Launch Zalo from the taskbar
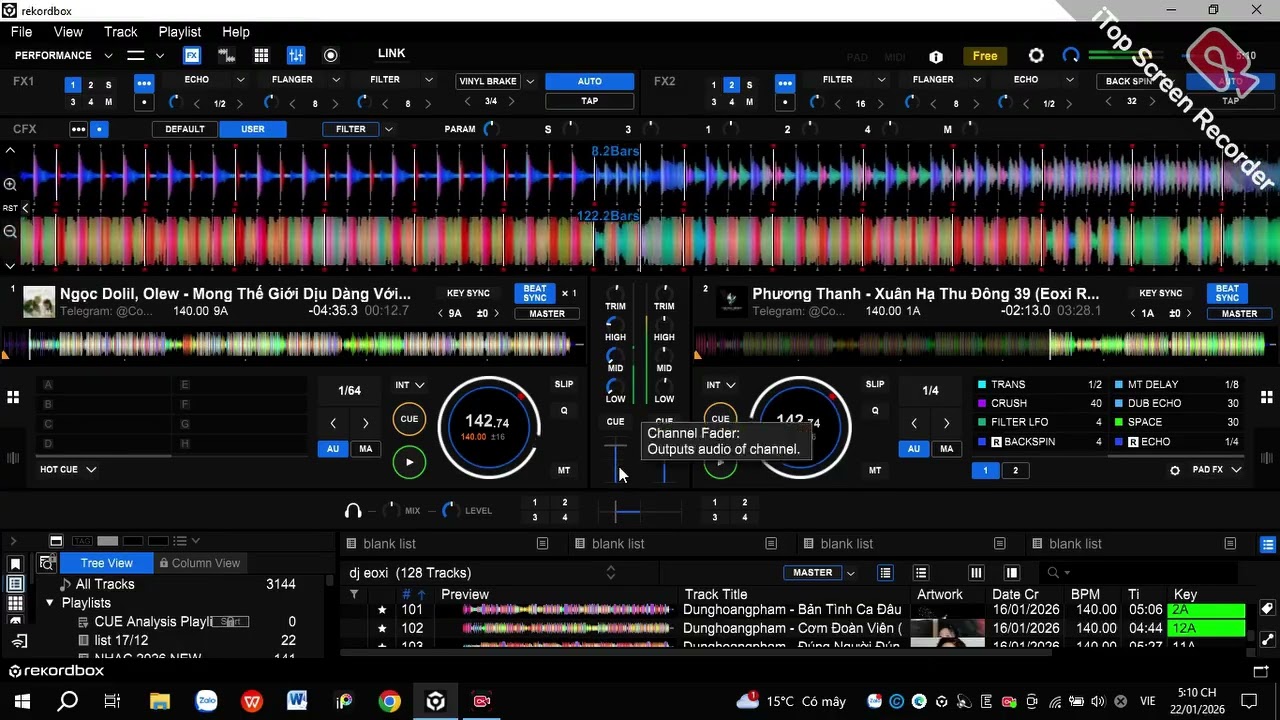1280x720 pixels. tap(206, 701)
